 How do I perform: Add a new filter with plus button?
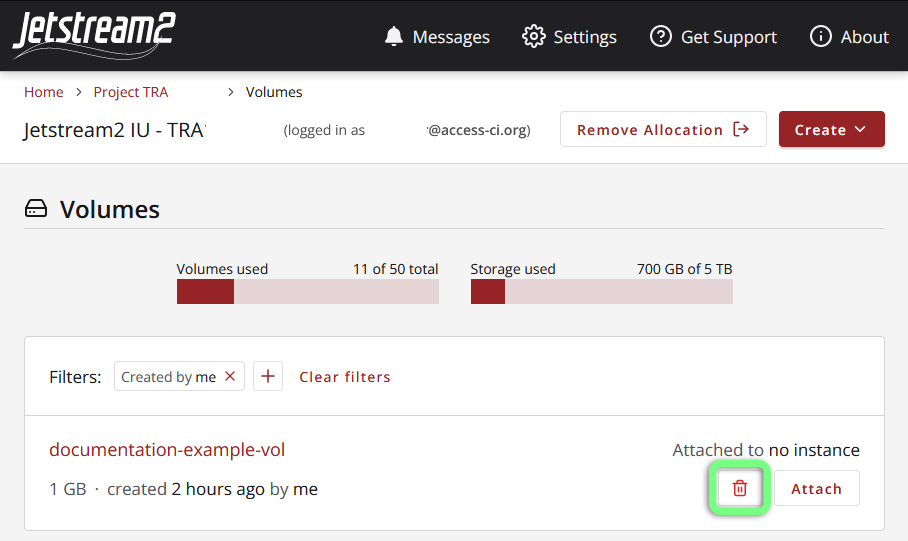point(268,376)
